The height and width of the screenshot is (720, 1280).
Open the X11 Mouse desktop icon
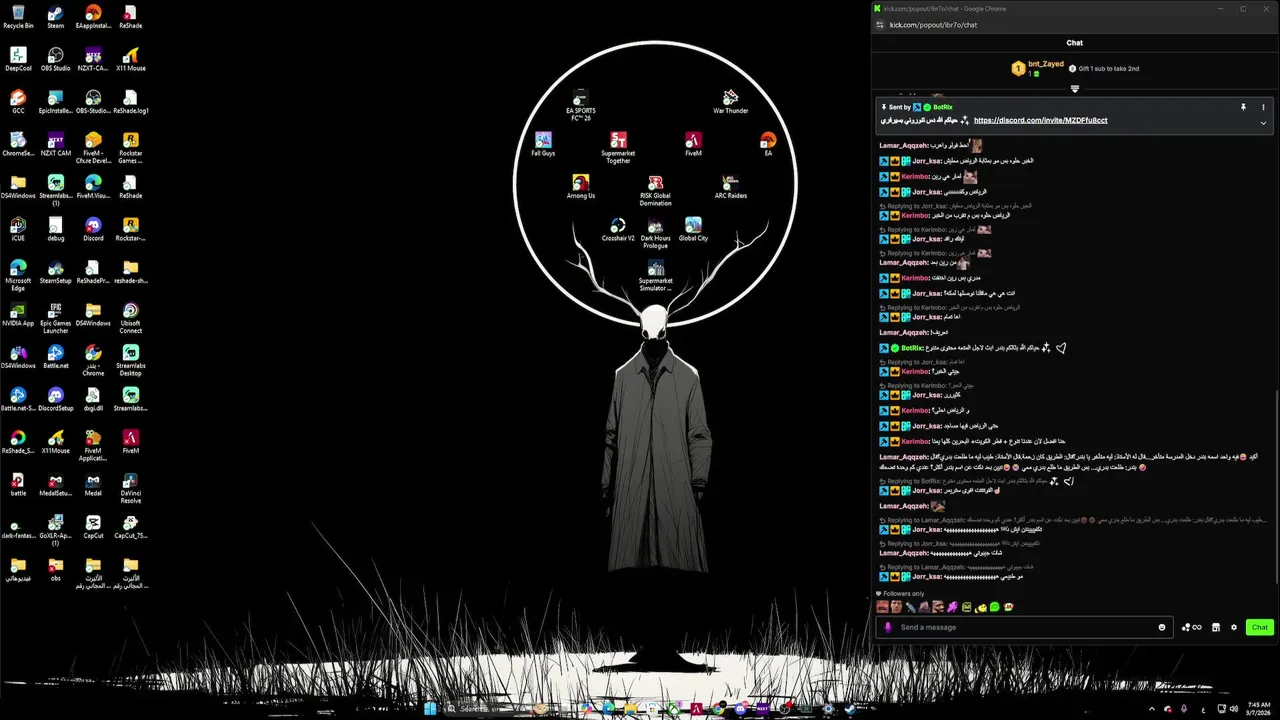pyautogui.click(x=130, y=59)
